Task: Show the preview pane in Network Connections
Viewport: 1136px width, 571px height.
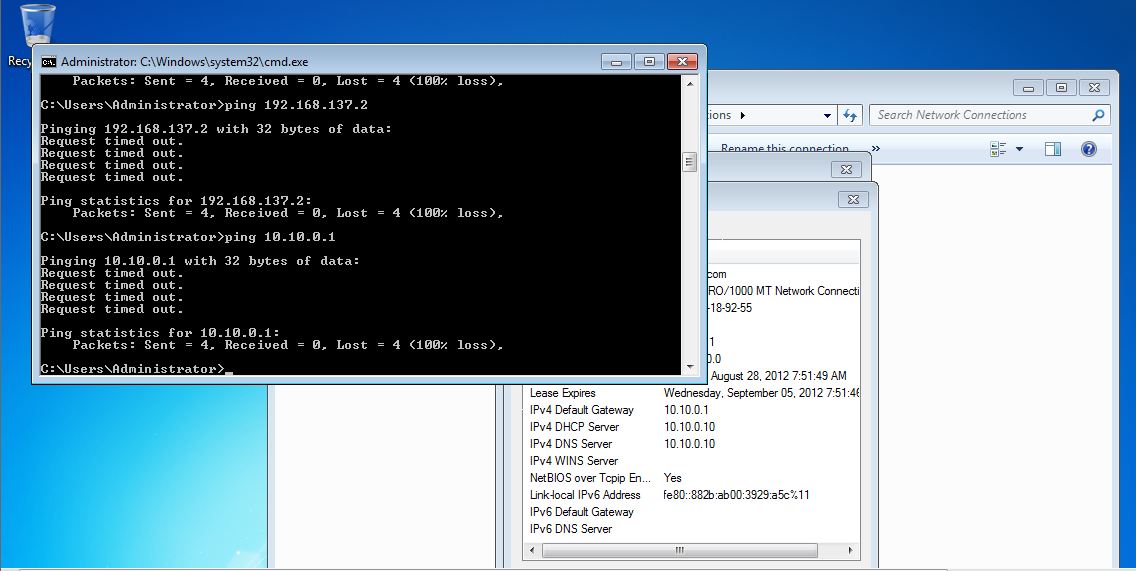Action: point(1052,149)
